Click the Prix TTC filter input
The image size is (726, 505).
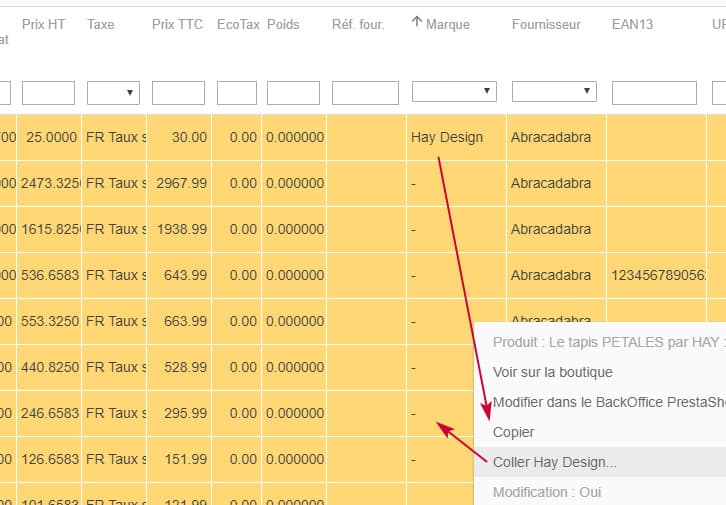click(178, 93)
